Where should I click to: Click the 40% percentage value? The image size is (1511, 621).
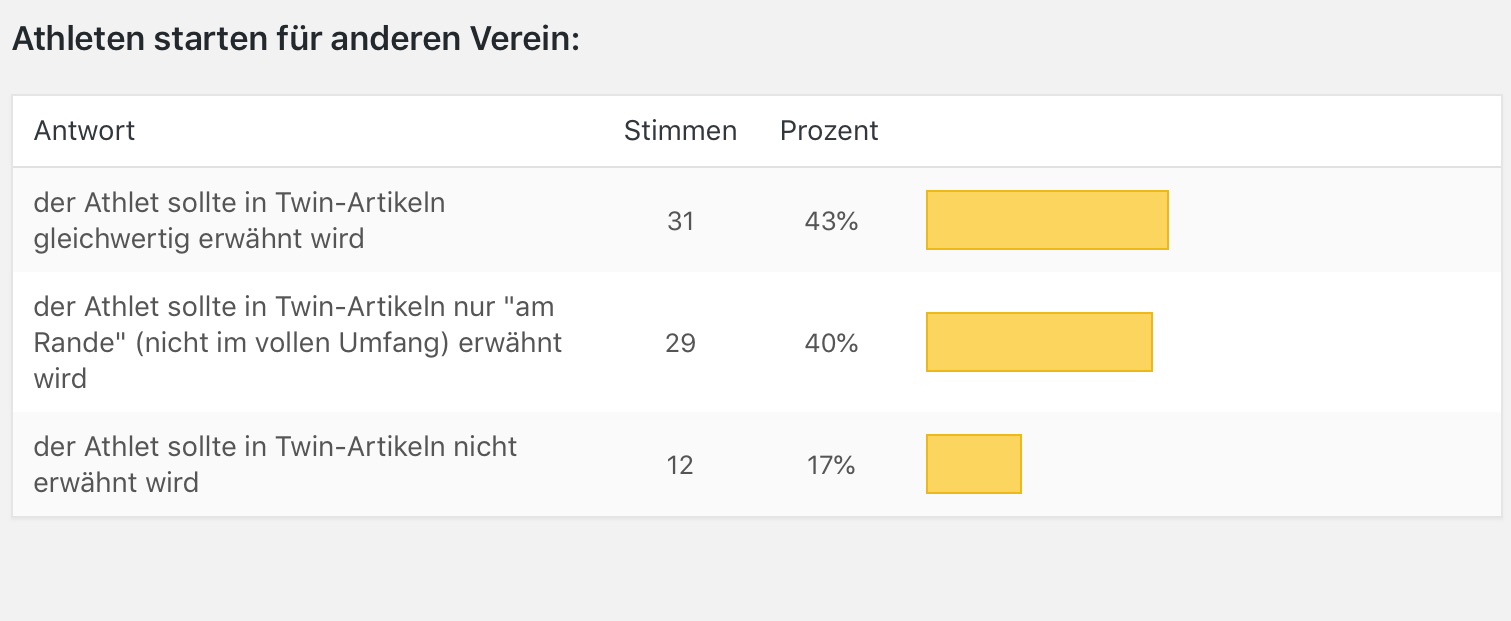click(831, 343)
